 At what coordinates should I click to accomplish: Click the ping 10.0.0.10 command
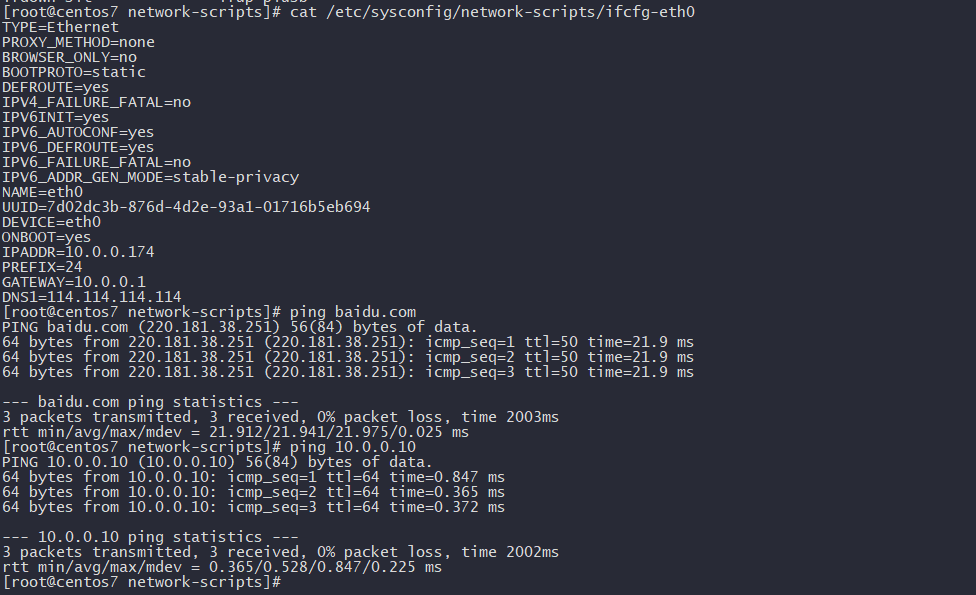coord(353,447)
